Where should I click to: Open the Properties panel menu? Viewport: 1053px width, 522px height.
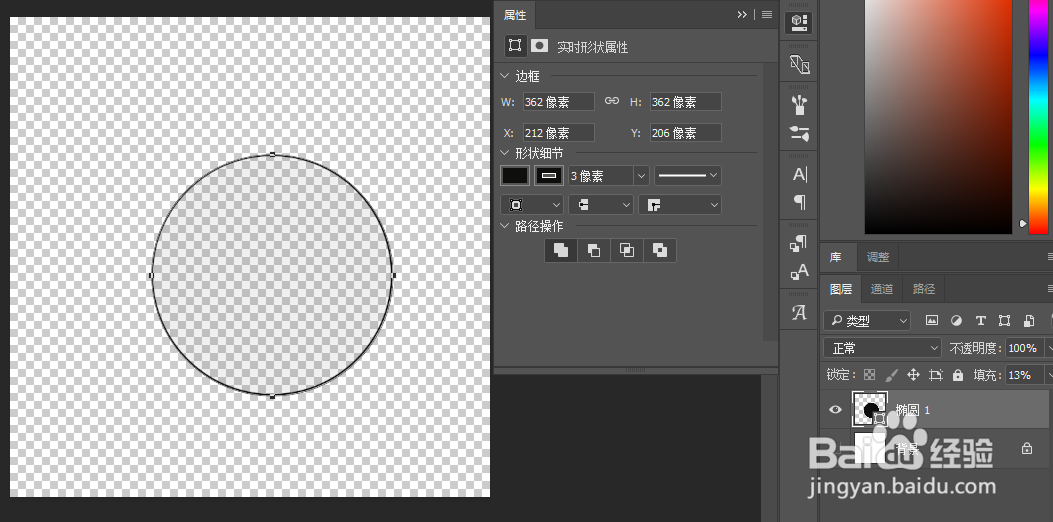click(x=767, y=14)
